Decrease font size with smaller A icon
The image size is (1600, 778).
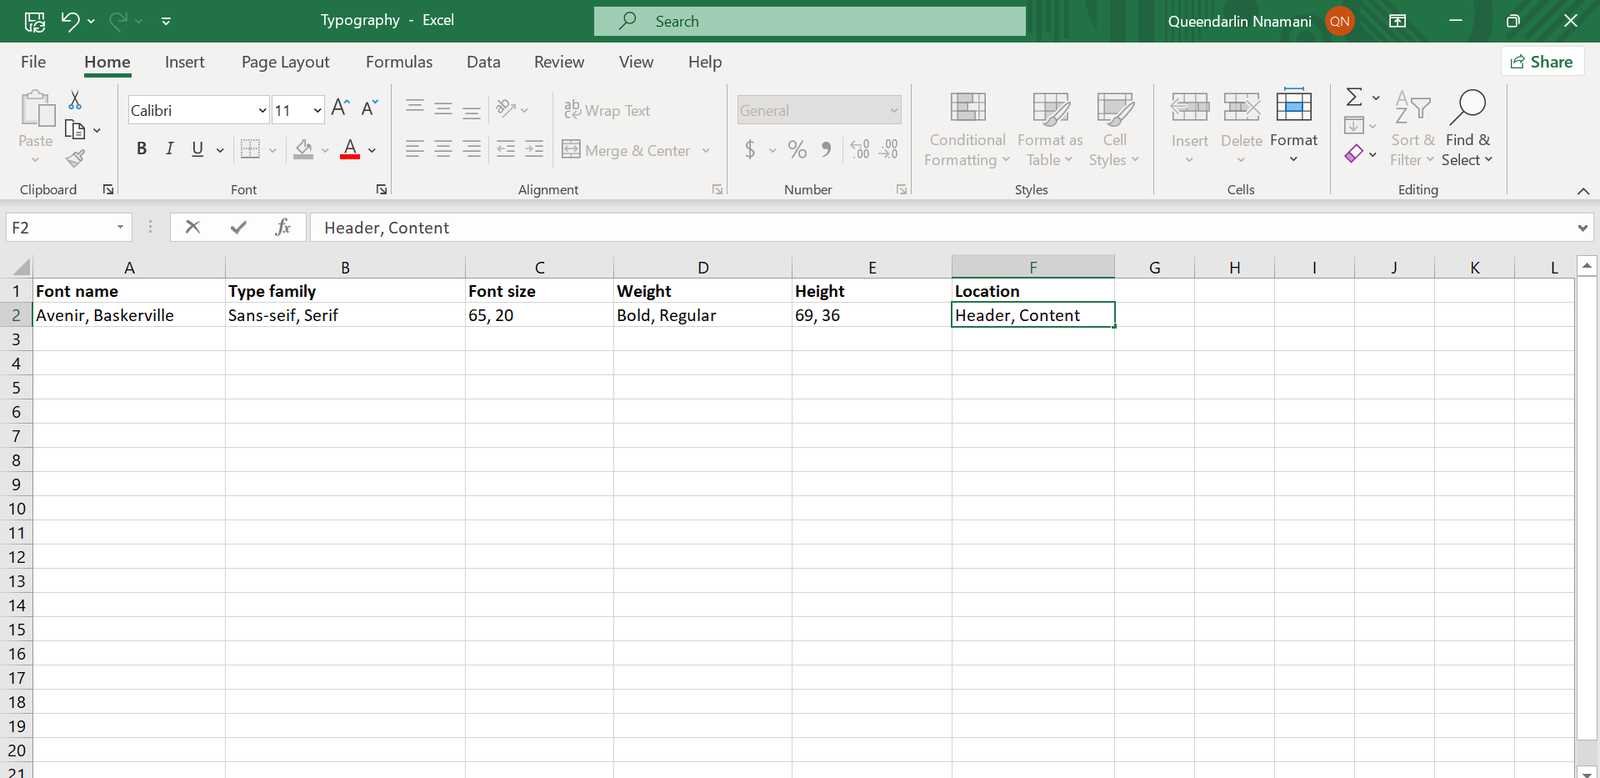(x=369, y=108)
